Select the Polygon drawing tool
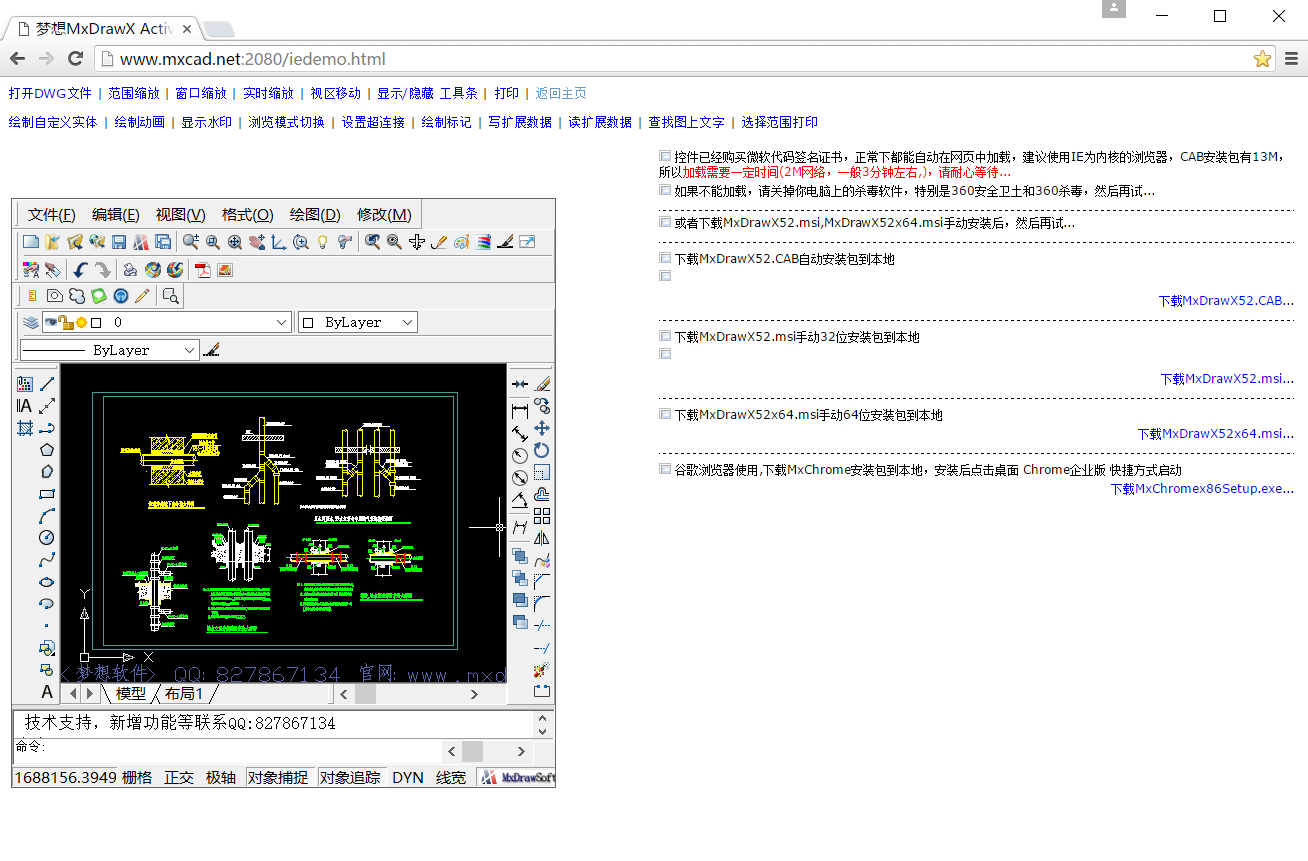This screenshot has width=1308, height=861. click(x=47, y=449)
